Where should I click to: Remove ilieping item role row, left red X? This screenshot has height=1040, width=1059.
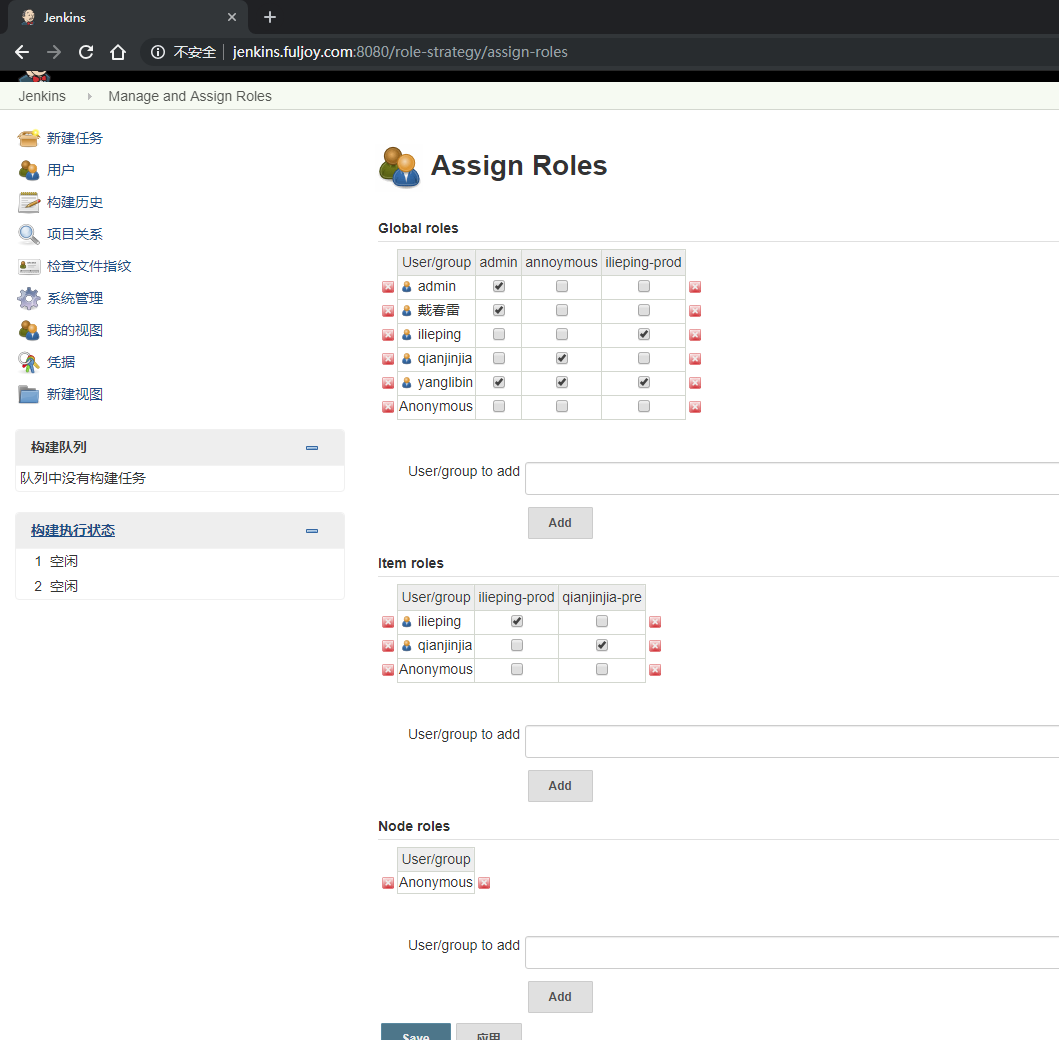pyautogui.click(x=388, y=622)
